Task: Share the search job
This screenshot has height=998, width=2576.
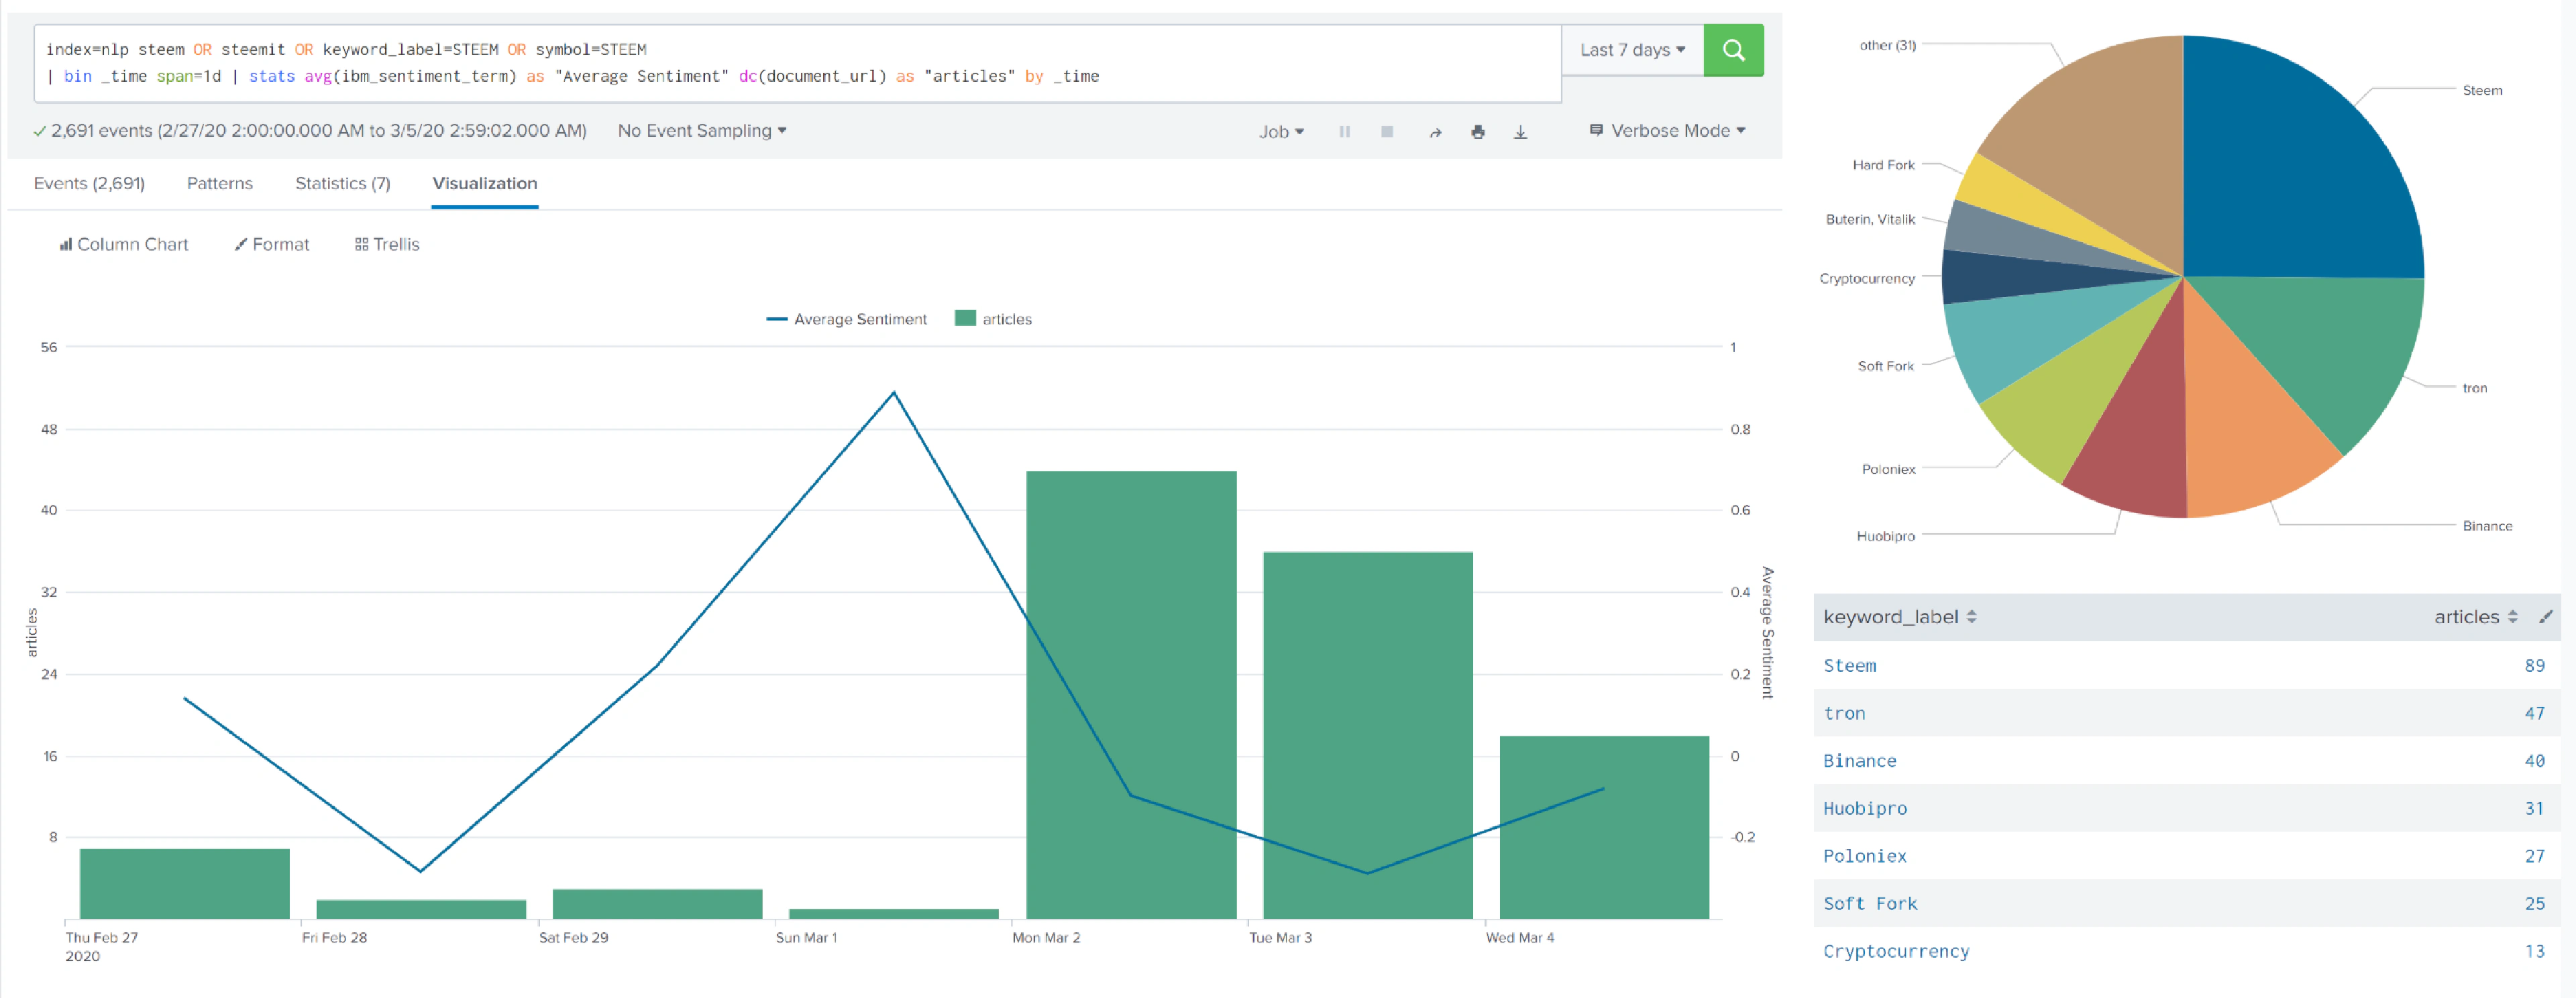Action: pyautogui.click(x=1435, y=132)
